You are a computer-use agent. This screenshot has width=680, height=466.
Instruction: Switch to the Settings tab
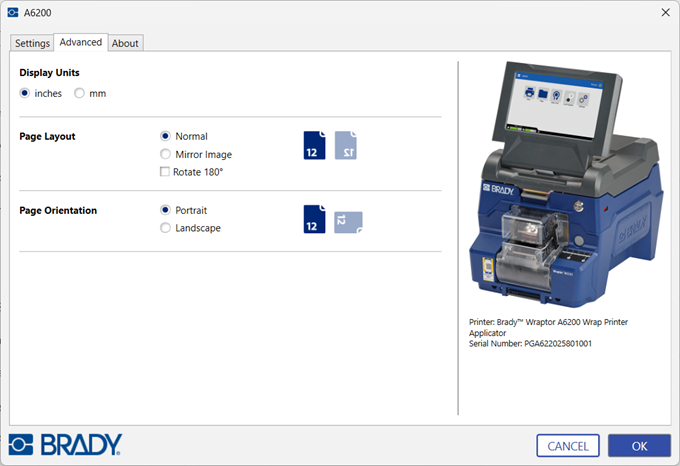[x=32, y=43]
